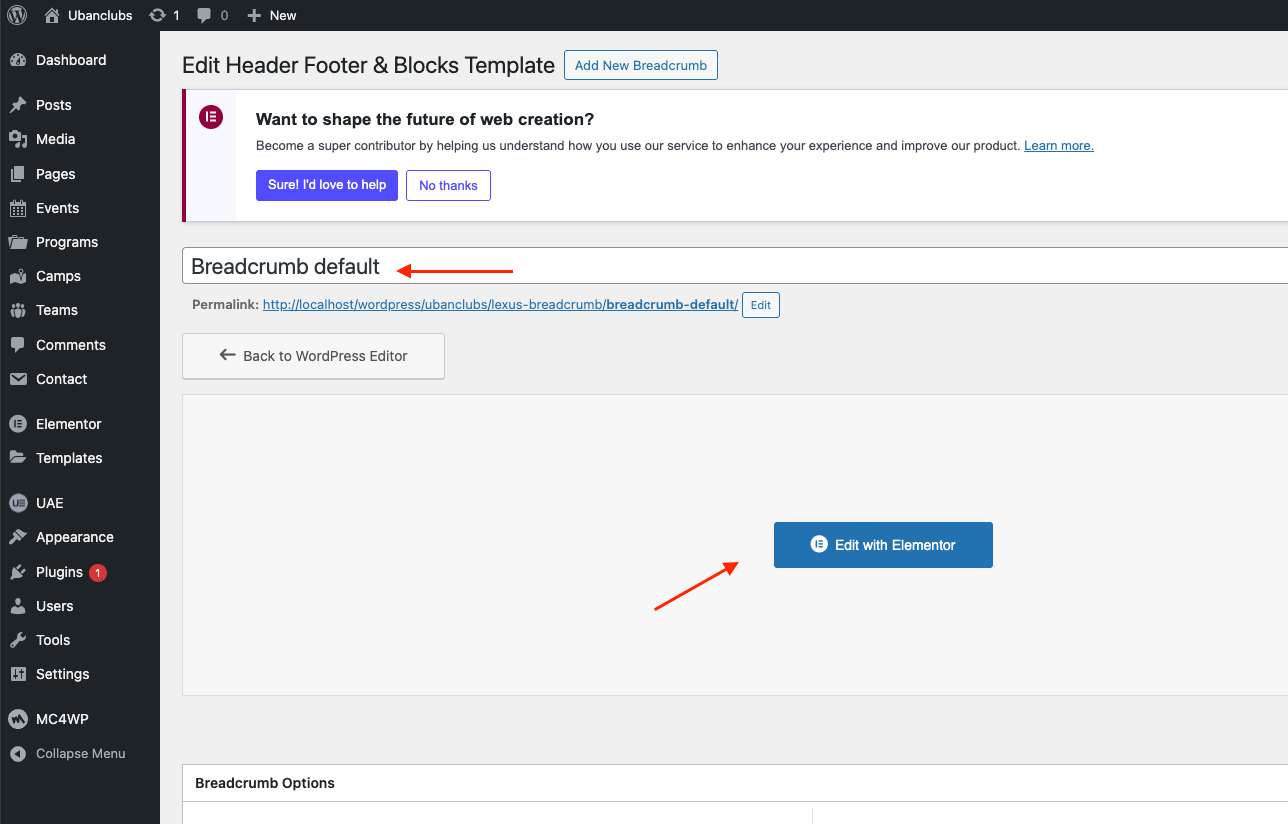Click the comments bubble icon in admin bar
The image size is (1288, 824).
[205, 15]
